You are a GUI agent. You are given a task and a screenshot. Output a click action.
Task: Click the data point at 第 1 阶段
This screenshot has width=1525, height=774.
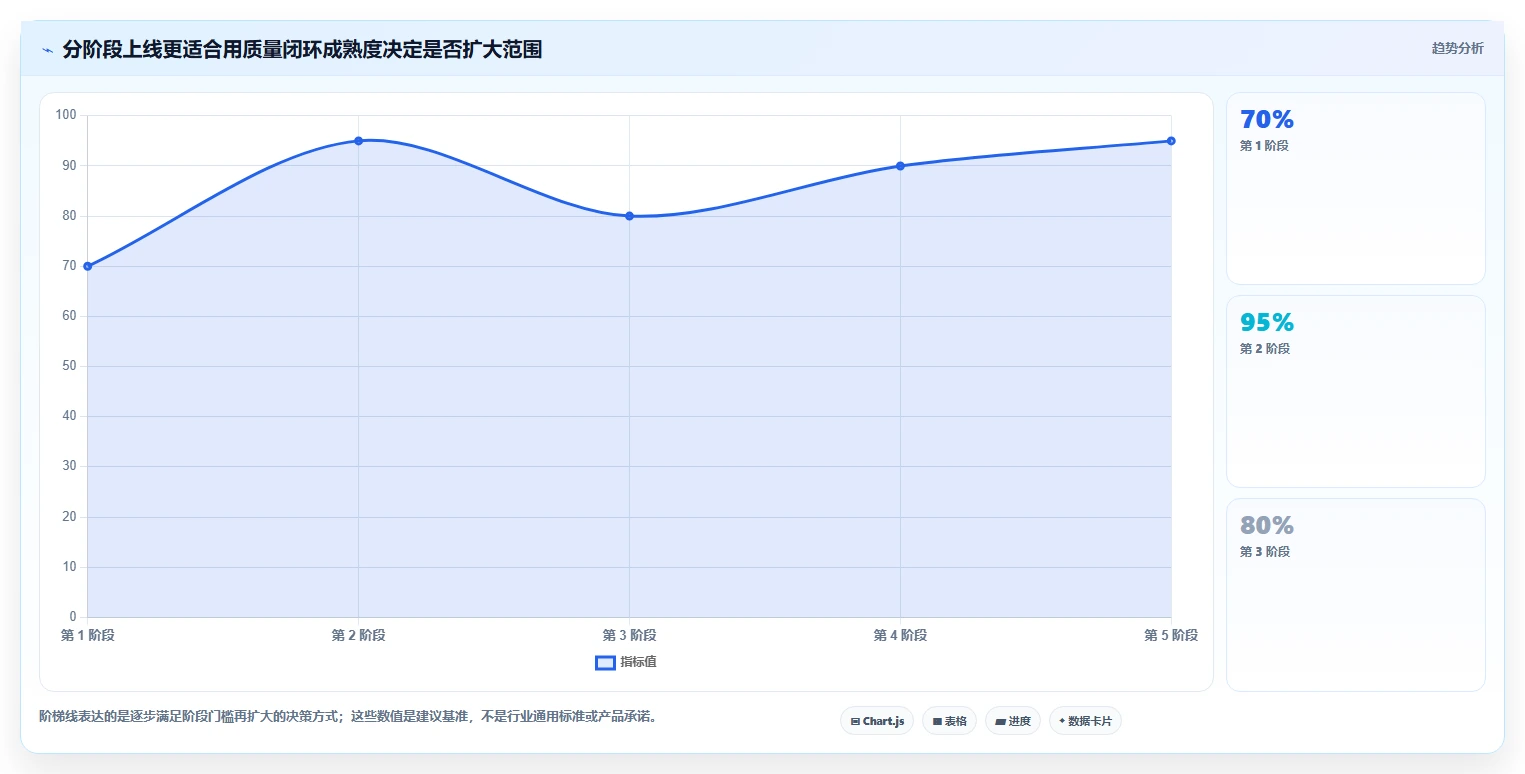pyautogui.click(x=88, y=266)
